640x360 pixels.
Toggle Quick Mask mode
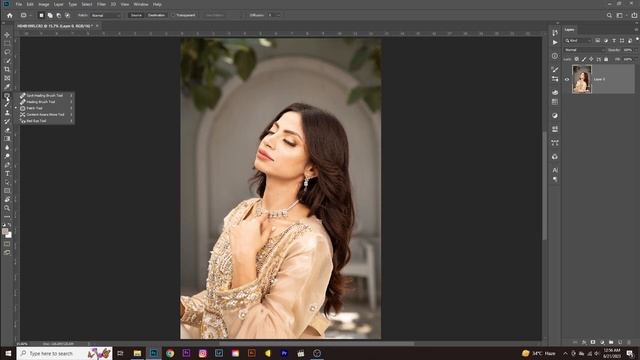click(7, 244)
